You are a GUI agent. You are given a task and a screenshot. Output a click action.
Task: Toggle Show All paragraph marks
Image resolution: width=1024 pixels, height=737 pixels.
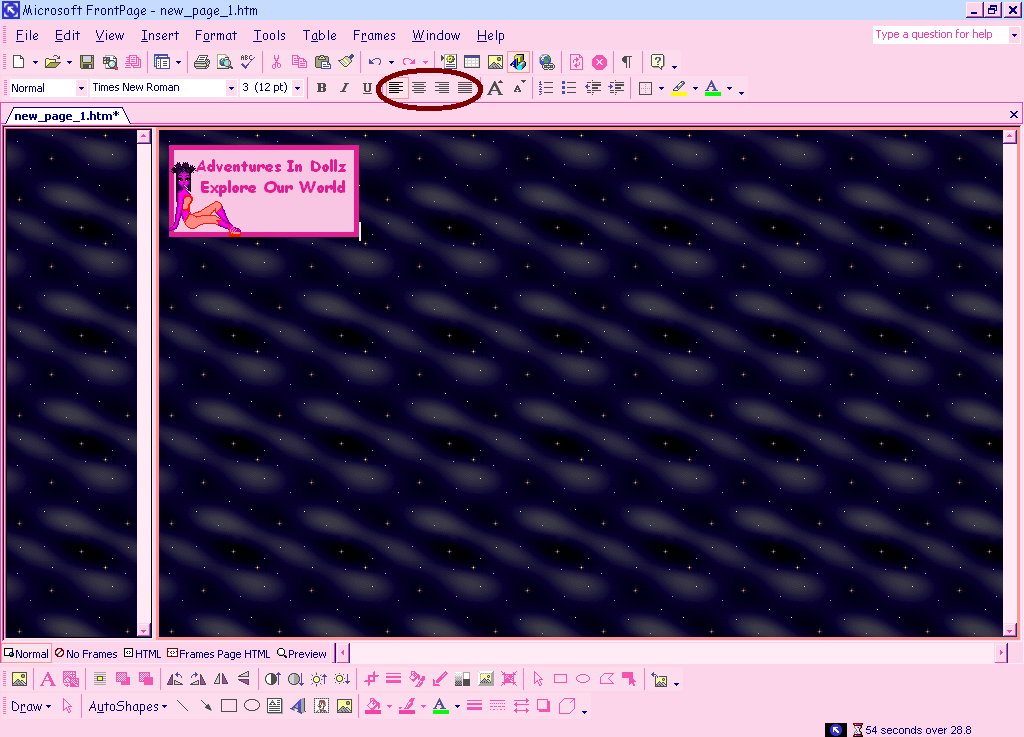click(627, 62)
